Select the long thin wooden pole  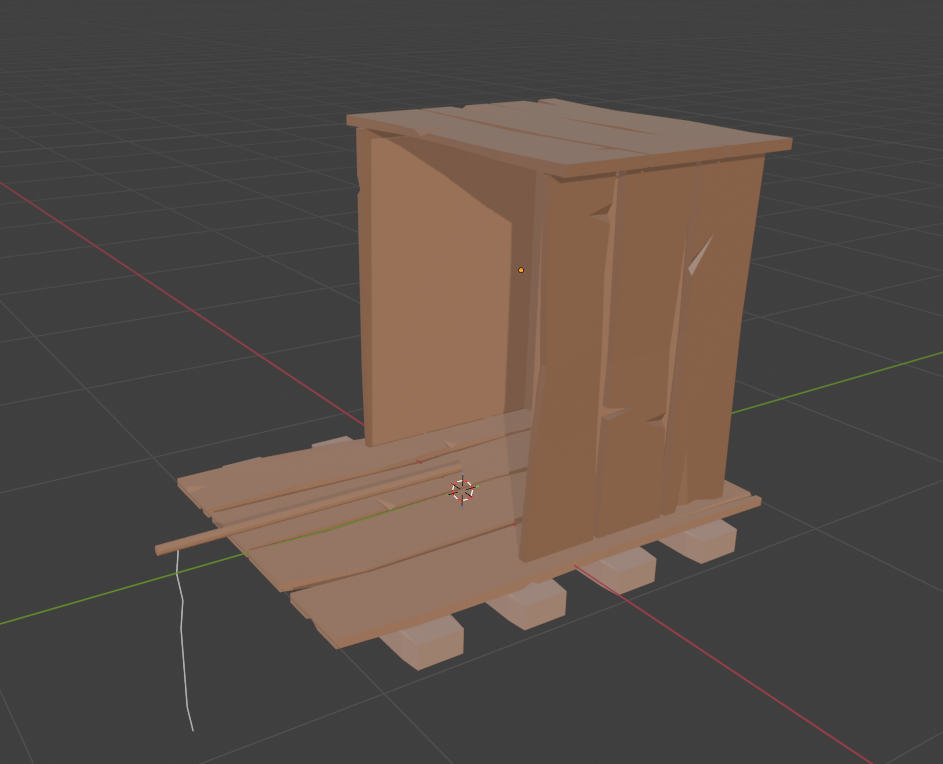[x=300, y=510]
